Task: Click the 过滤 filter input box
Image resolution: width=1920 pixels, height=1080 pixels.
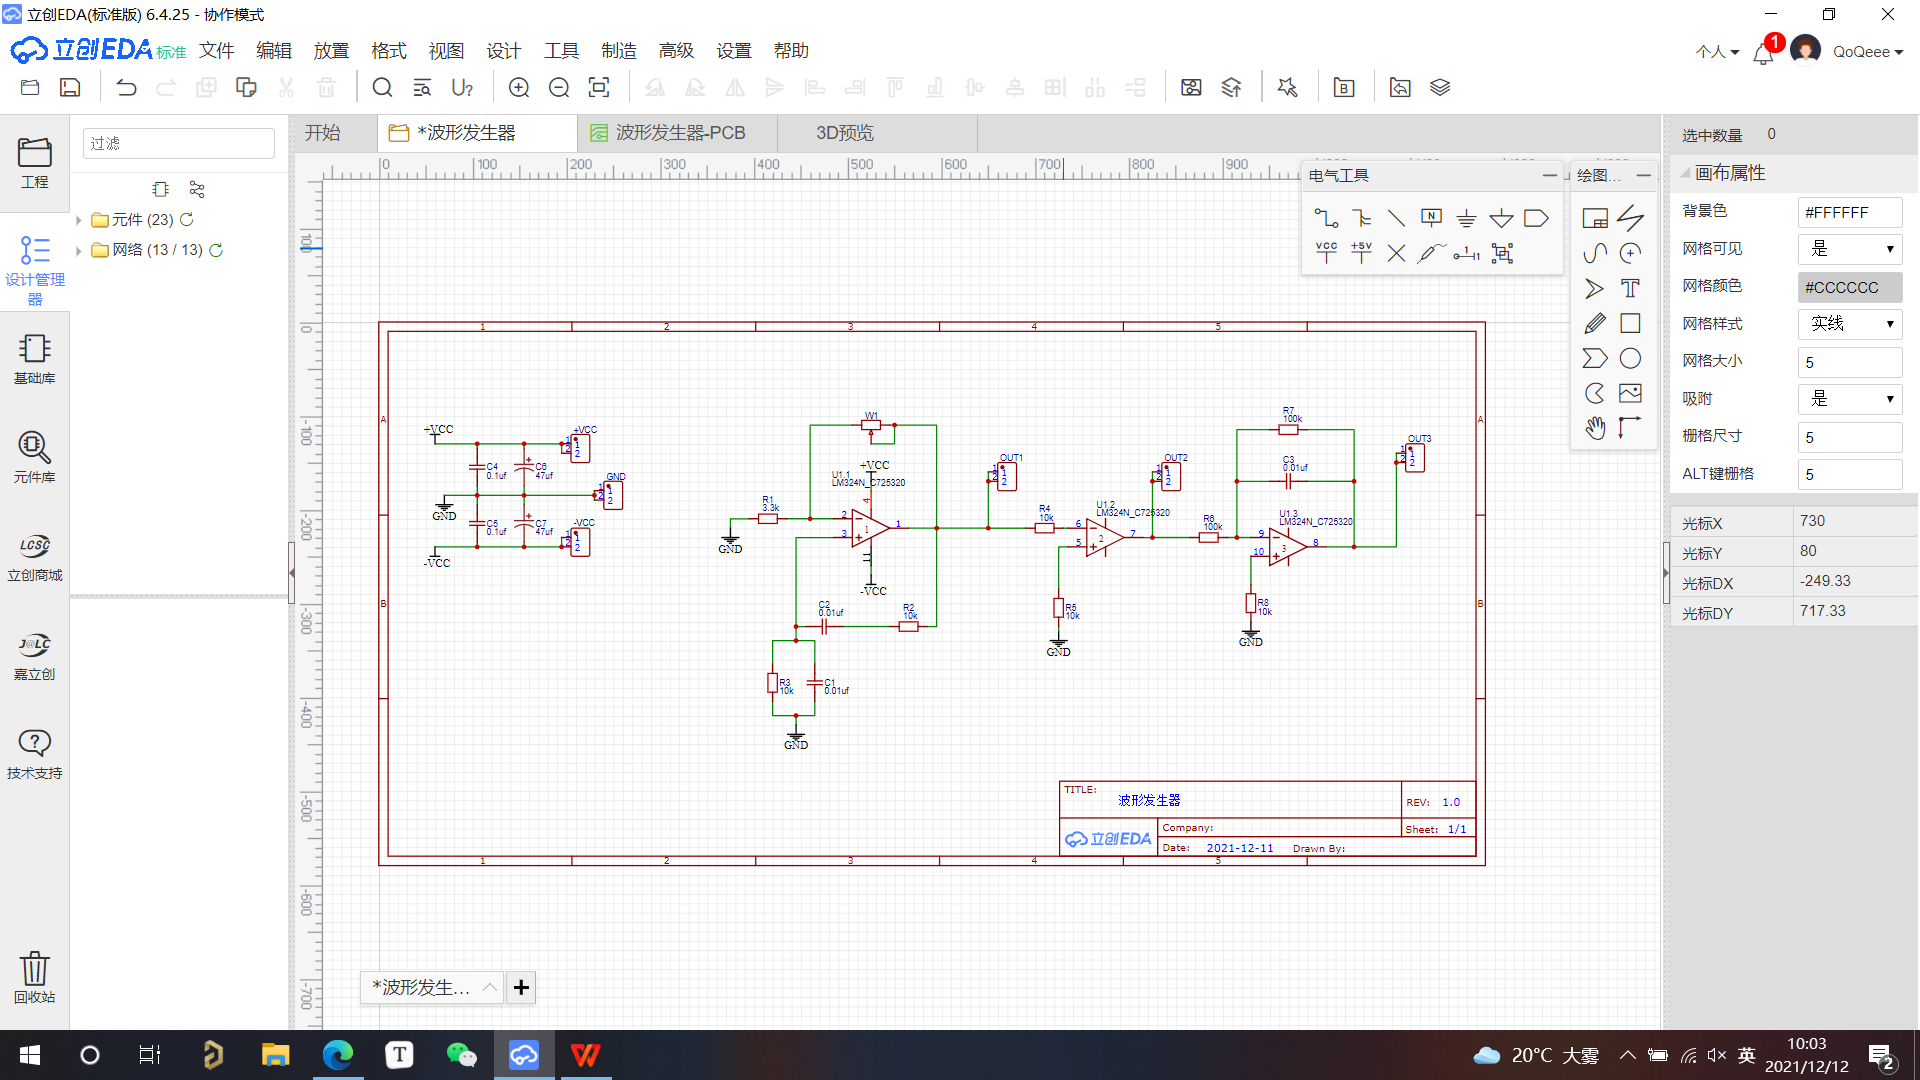Action: (178, 143)
